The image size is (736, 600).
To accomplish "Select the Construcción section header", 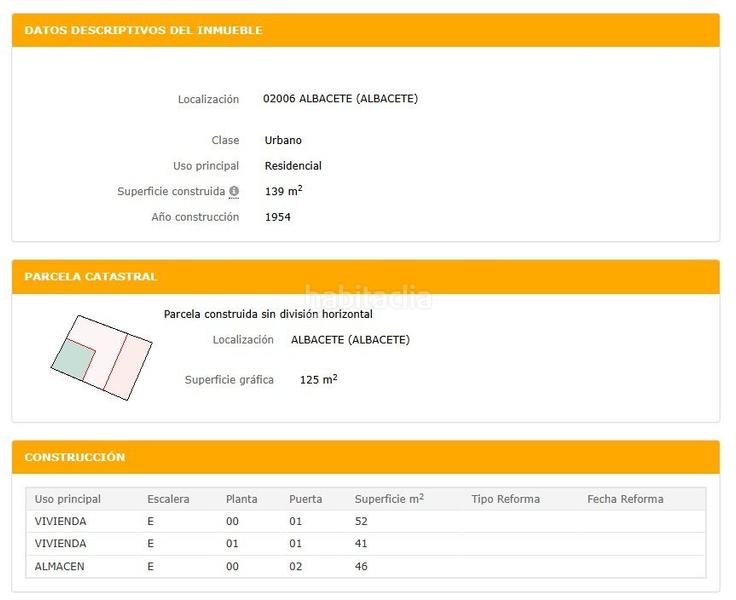I will [75, 457].
